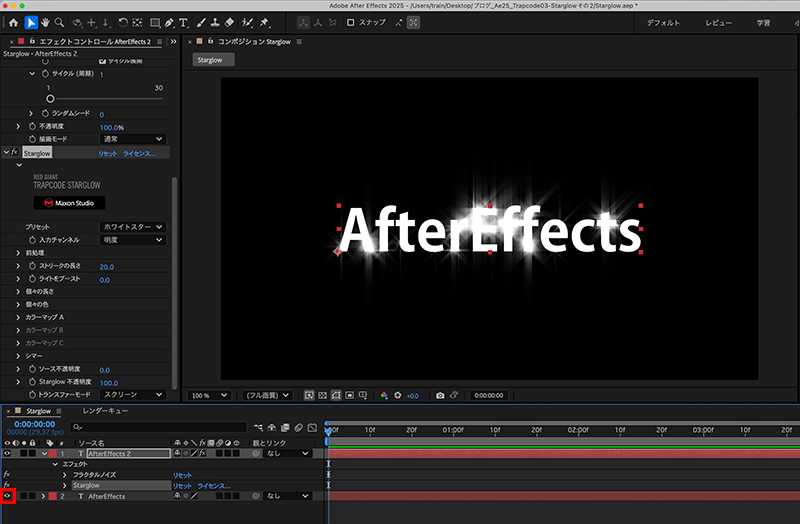Expand layer 2 AfterEffects in timeline

tap(43, 496)
